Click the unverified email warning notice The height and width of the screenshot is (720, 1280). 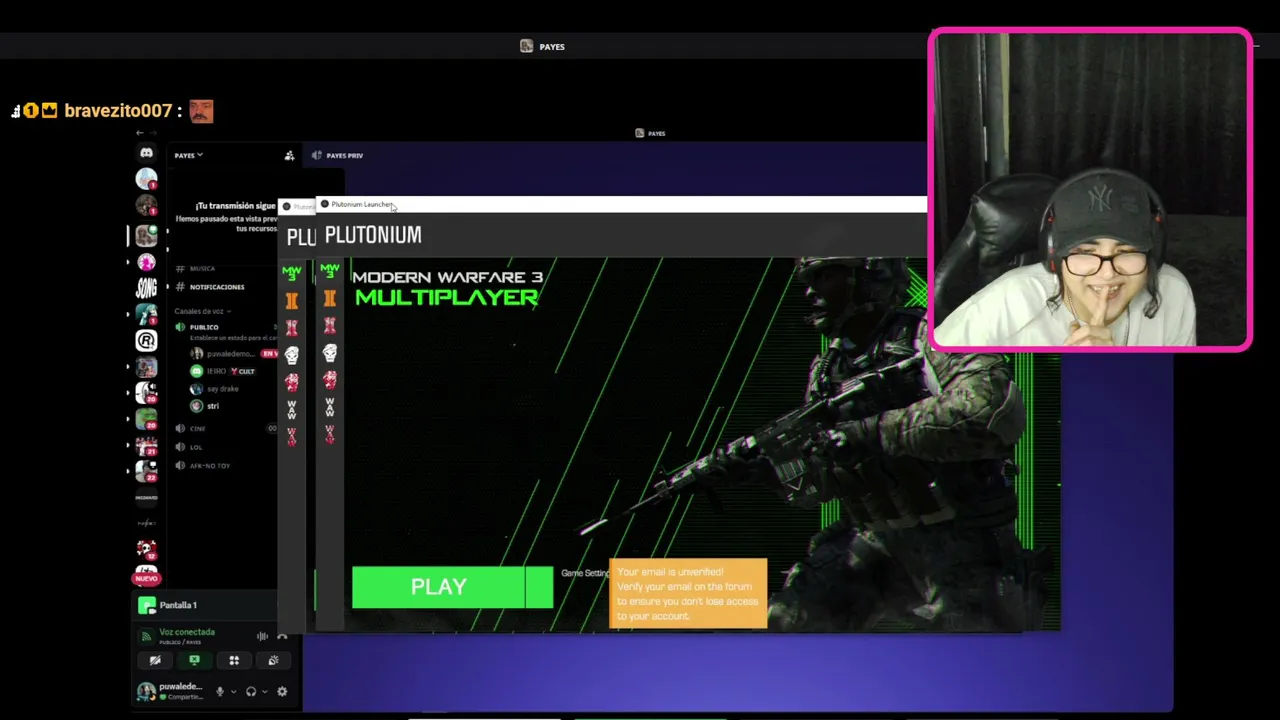(x=688, y=594)
